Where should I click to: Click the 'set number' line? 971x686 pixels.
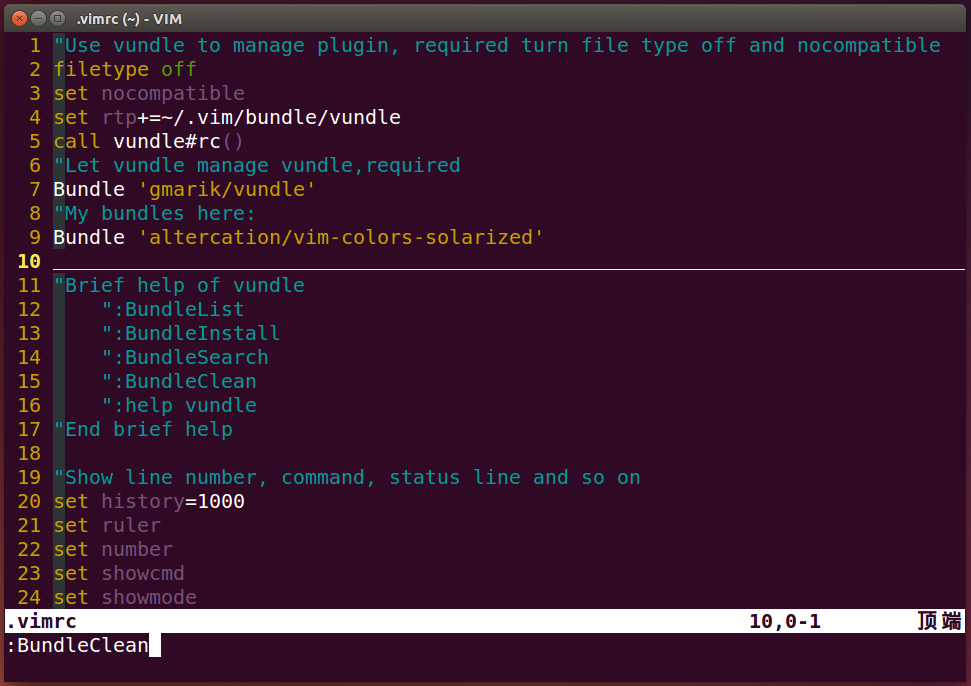tap(113, 550)
